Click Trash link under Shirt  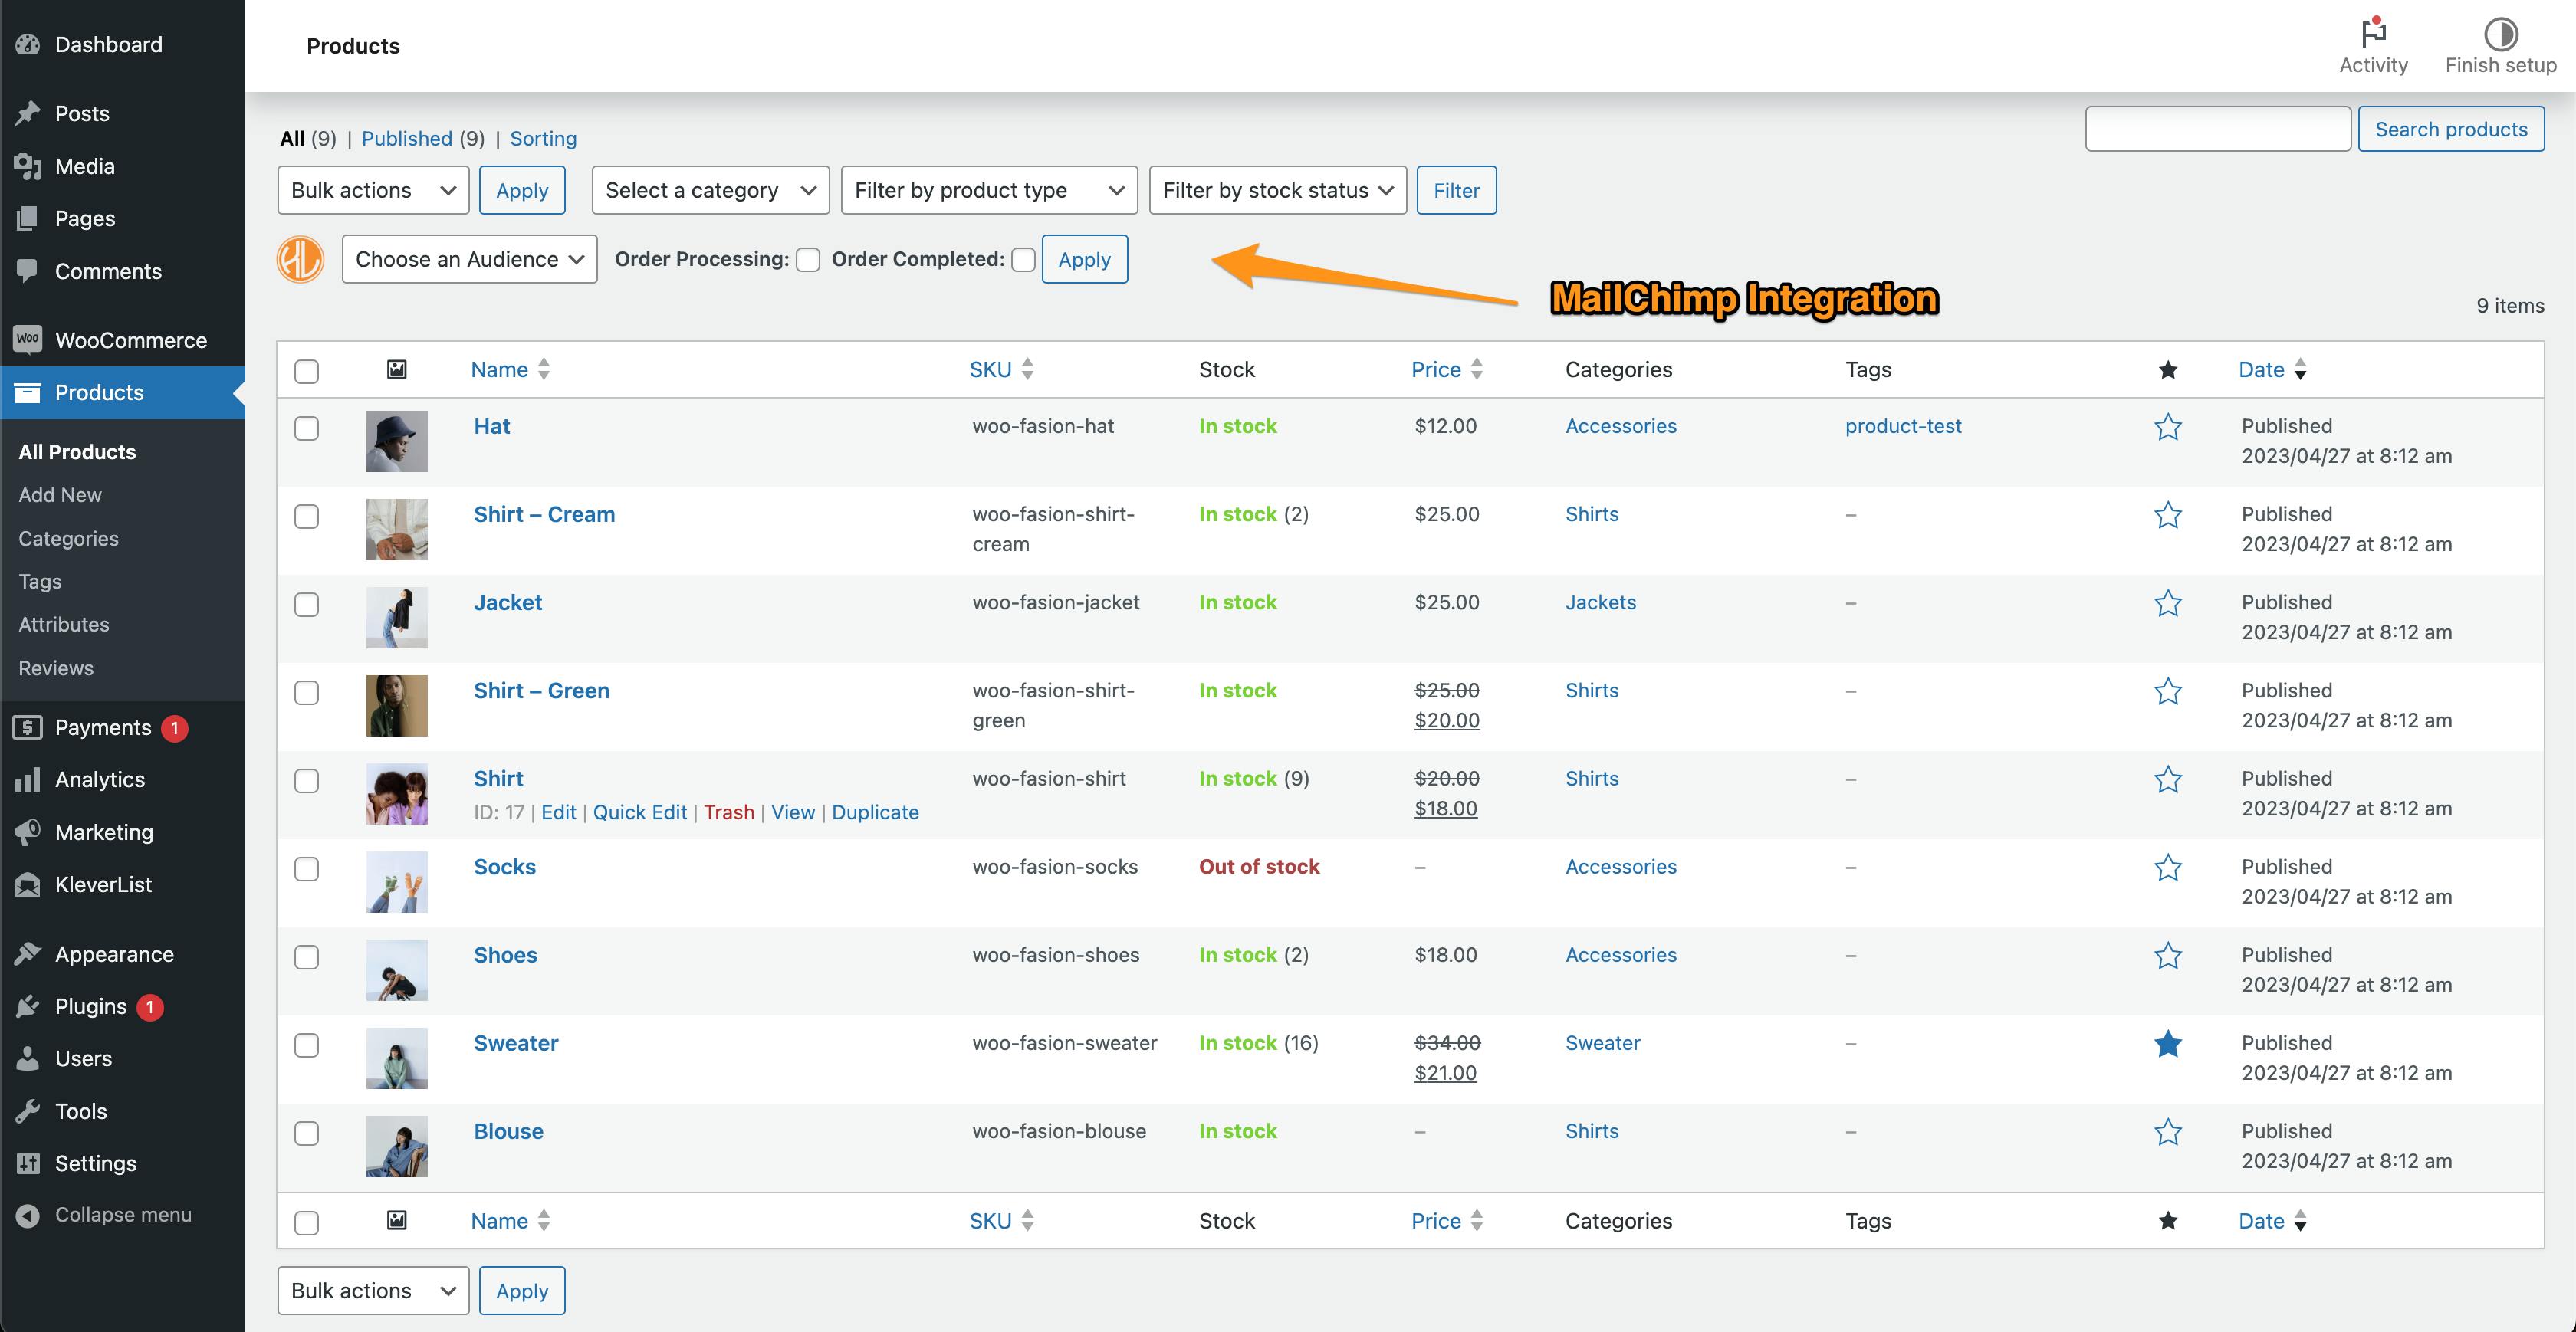pos(729,812)
